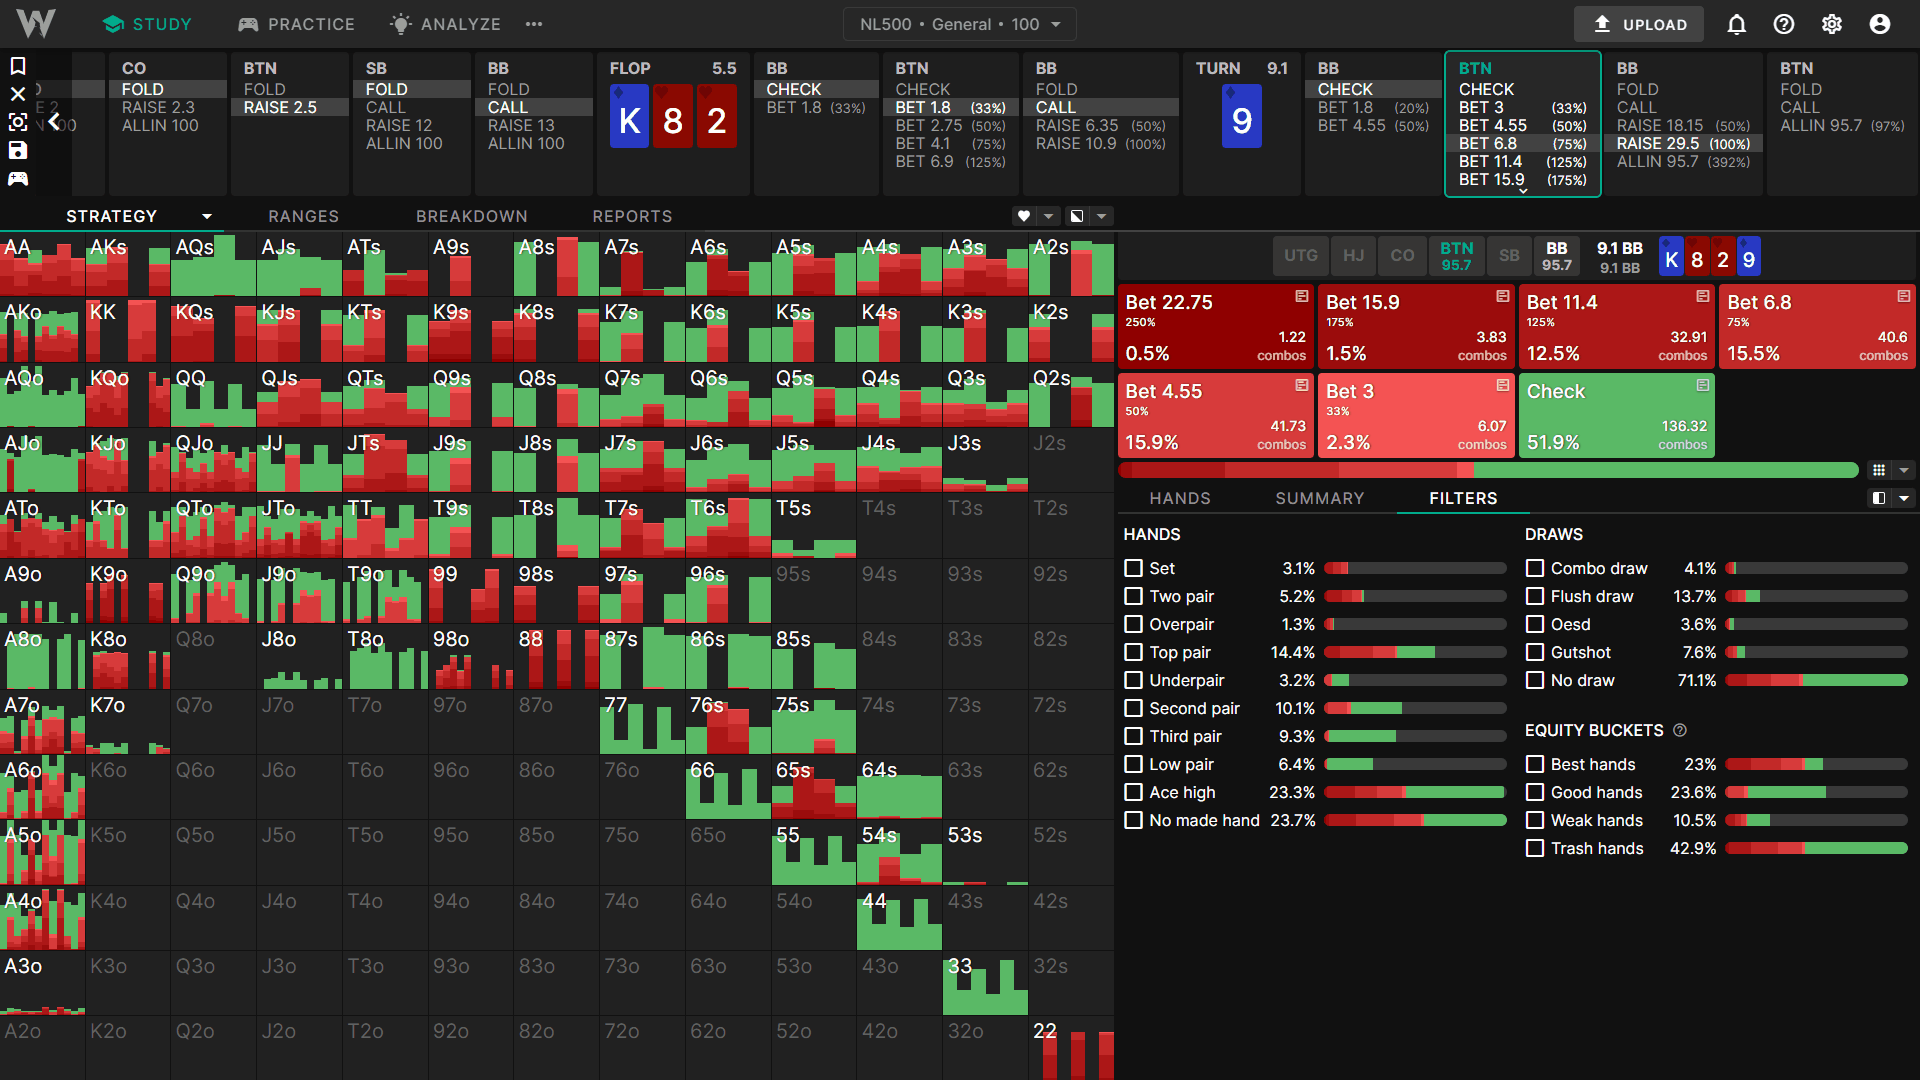1920x1080 pixels.
Task: Click details icon on Bet 22.75 card
Action: 1301,297
